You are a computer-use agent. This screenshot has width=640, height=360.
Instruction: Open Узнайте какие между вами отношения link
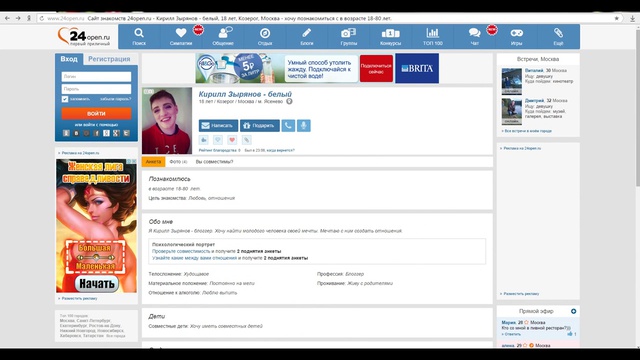click(194, 258)
